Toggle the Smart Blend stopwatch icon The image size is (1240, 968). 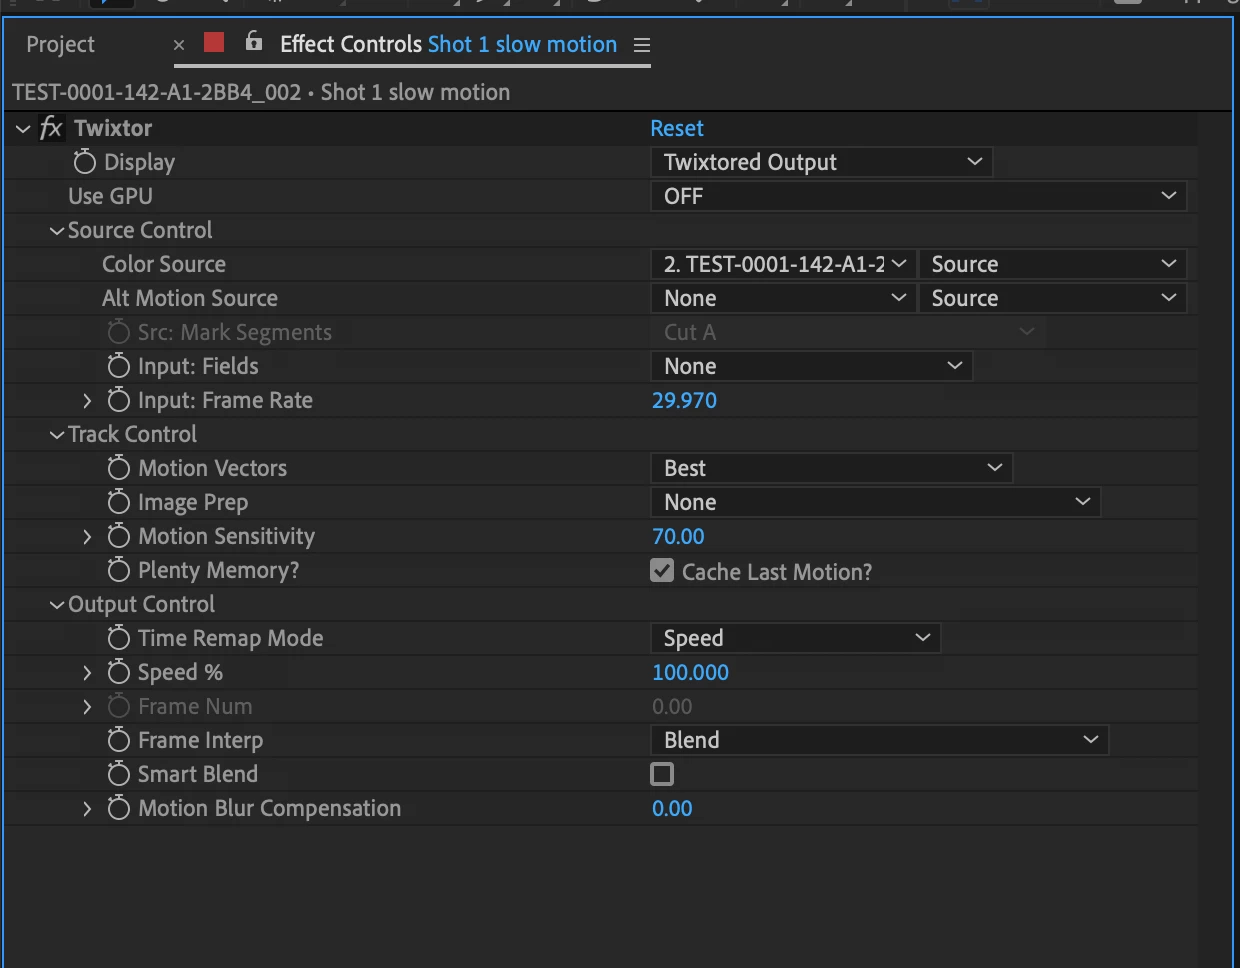pos(119,773)
